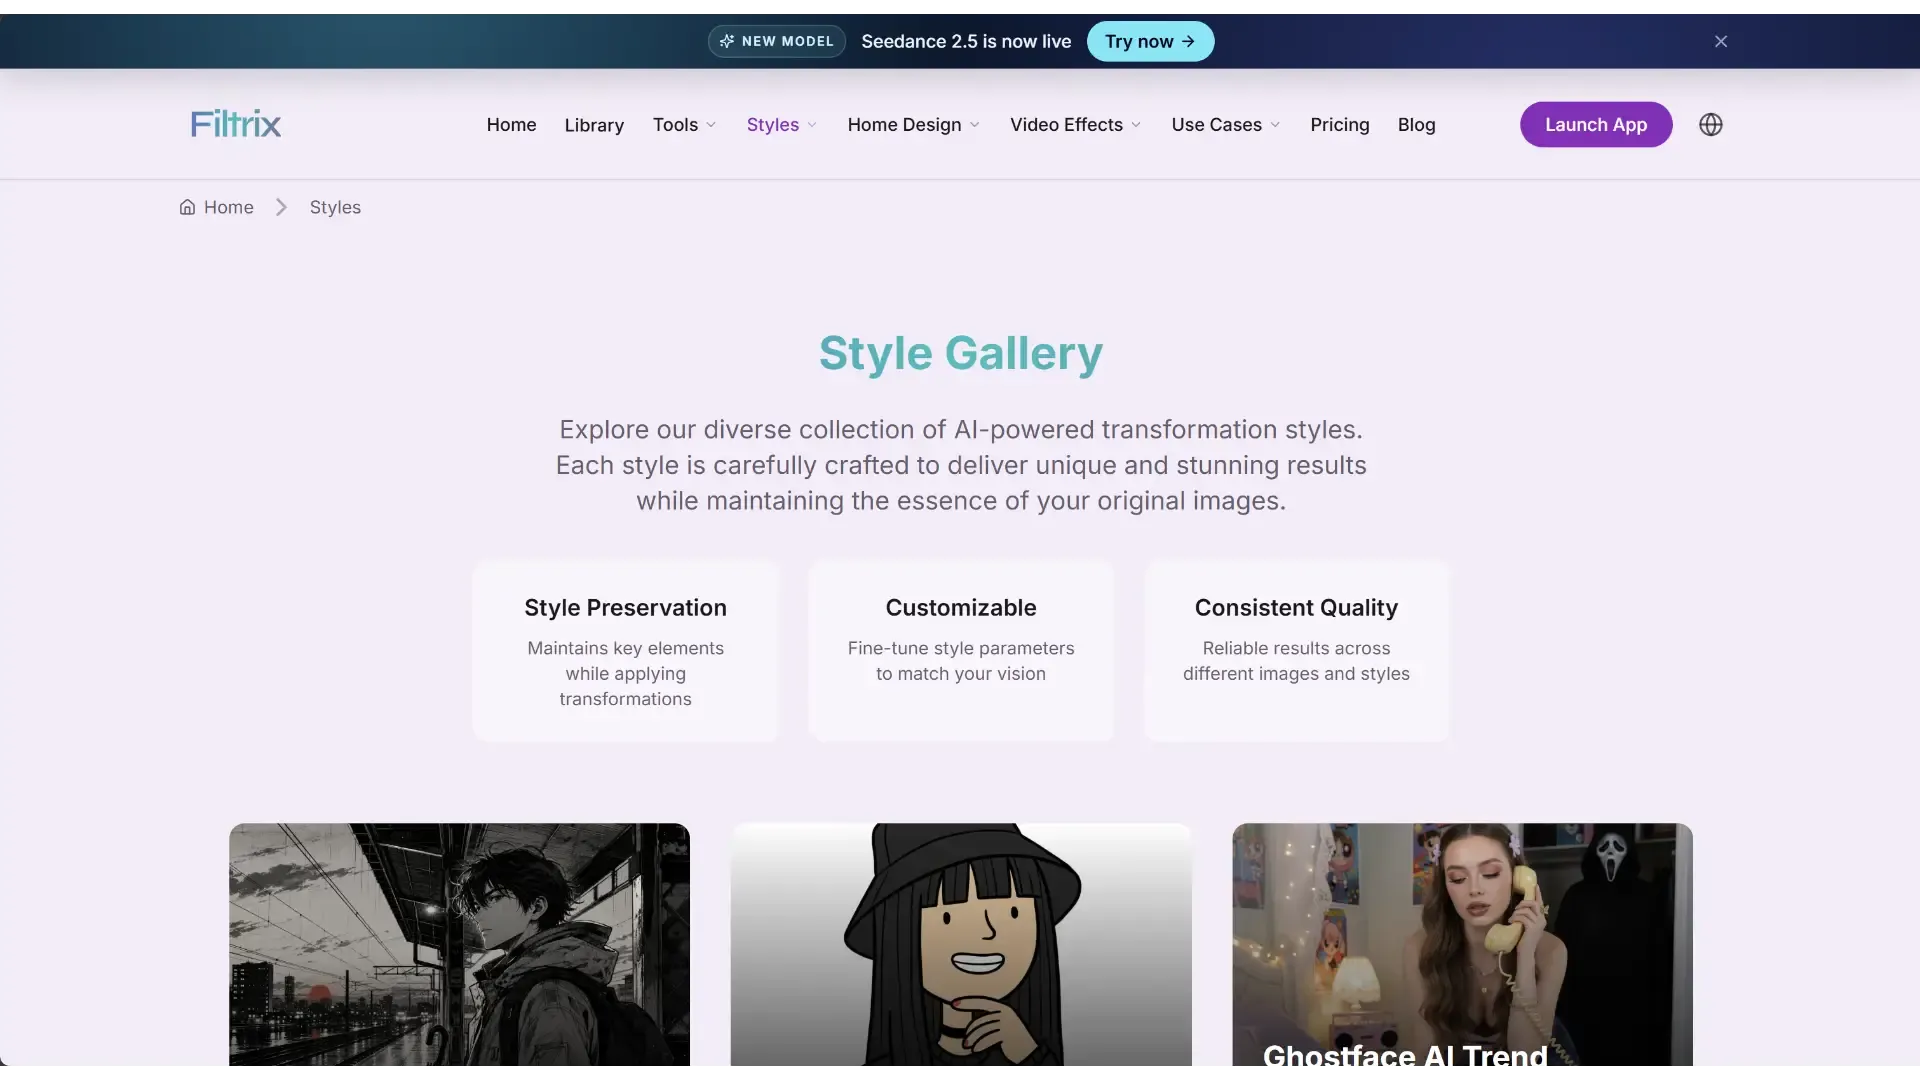Screen dimensions: 1920x1080
Task: Click the sparkle NEW MODEL badge
Action: click(776, 41)
